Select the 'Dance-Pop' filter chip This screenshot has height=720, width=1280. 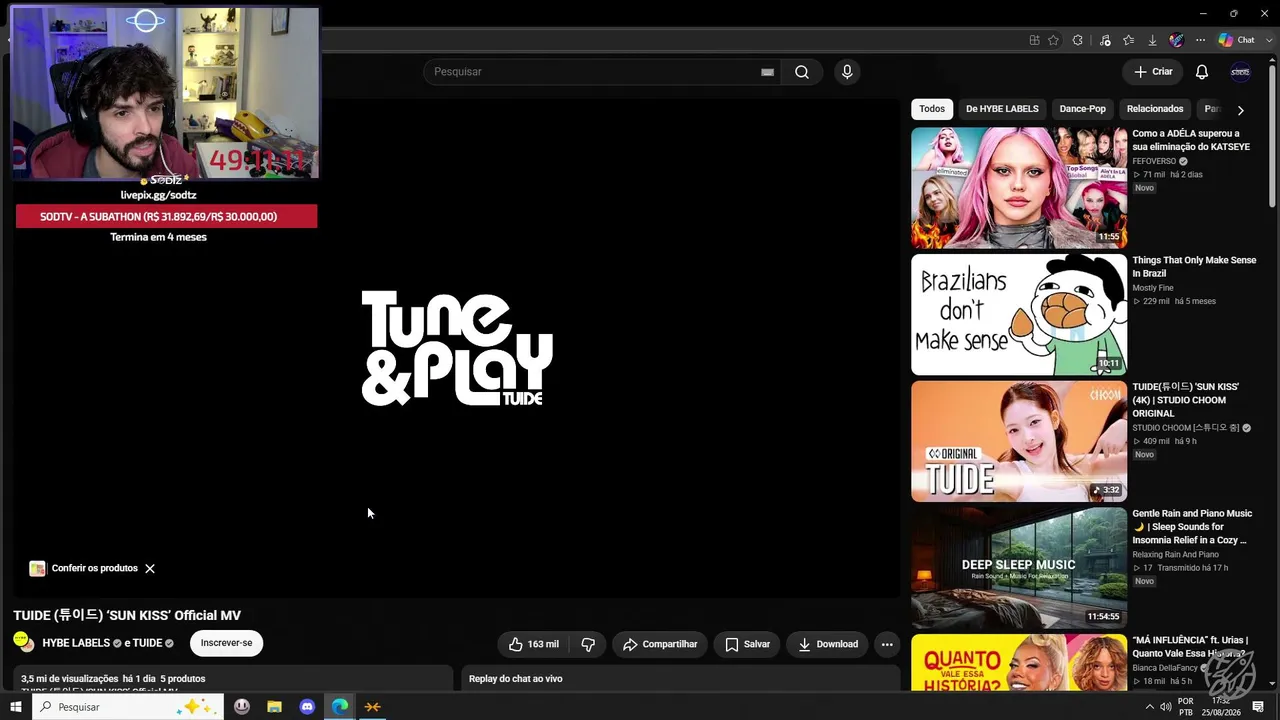pyautogui.click(x=1083, y=109)
